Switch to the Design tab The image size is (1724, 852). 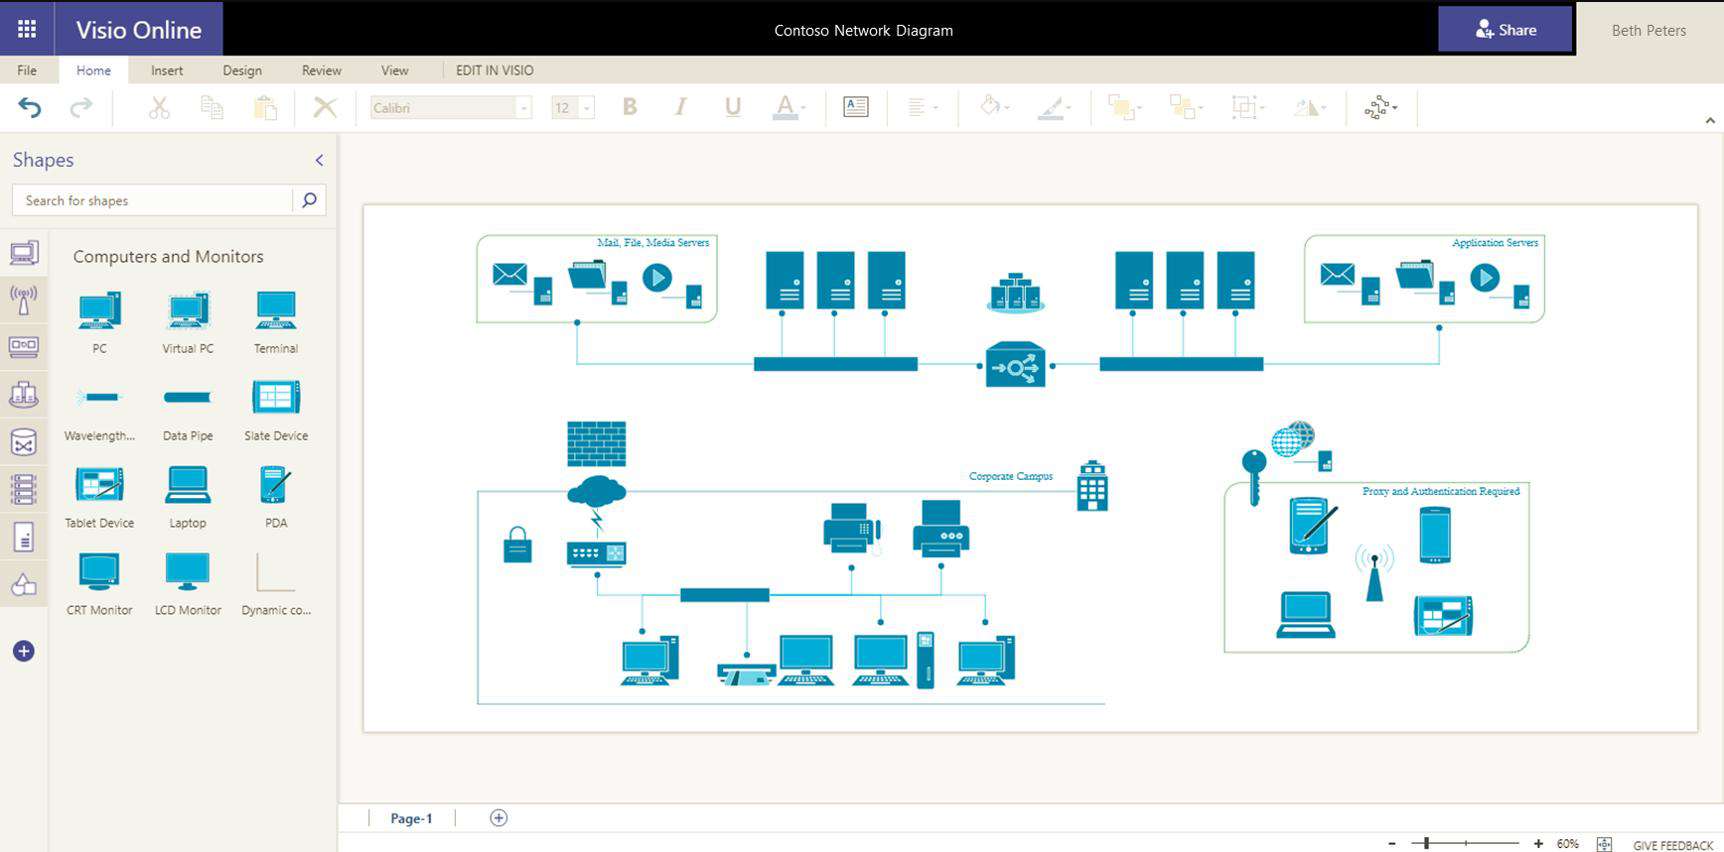point(242,70)
